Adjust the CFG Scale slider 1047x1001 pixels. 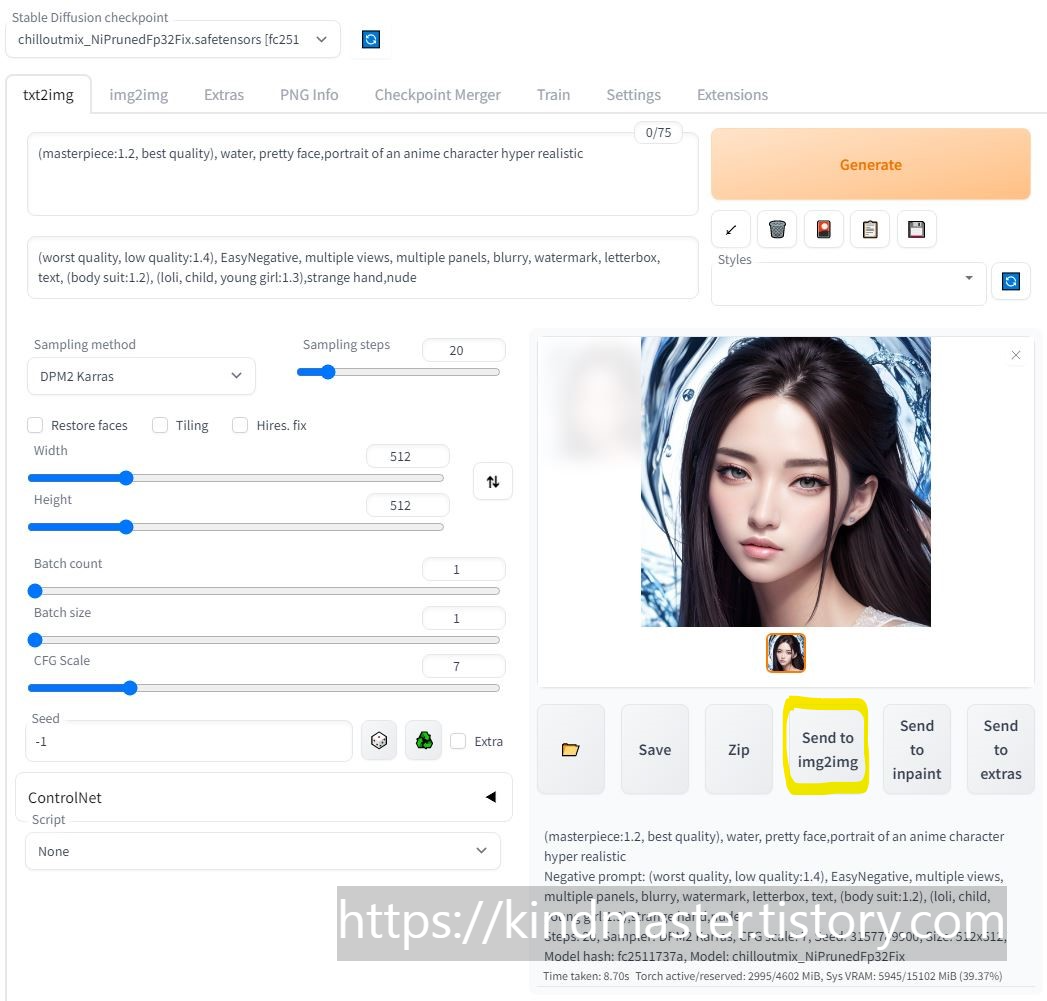tap(264, 688)
